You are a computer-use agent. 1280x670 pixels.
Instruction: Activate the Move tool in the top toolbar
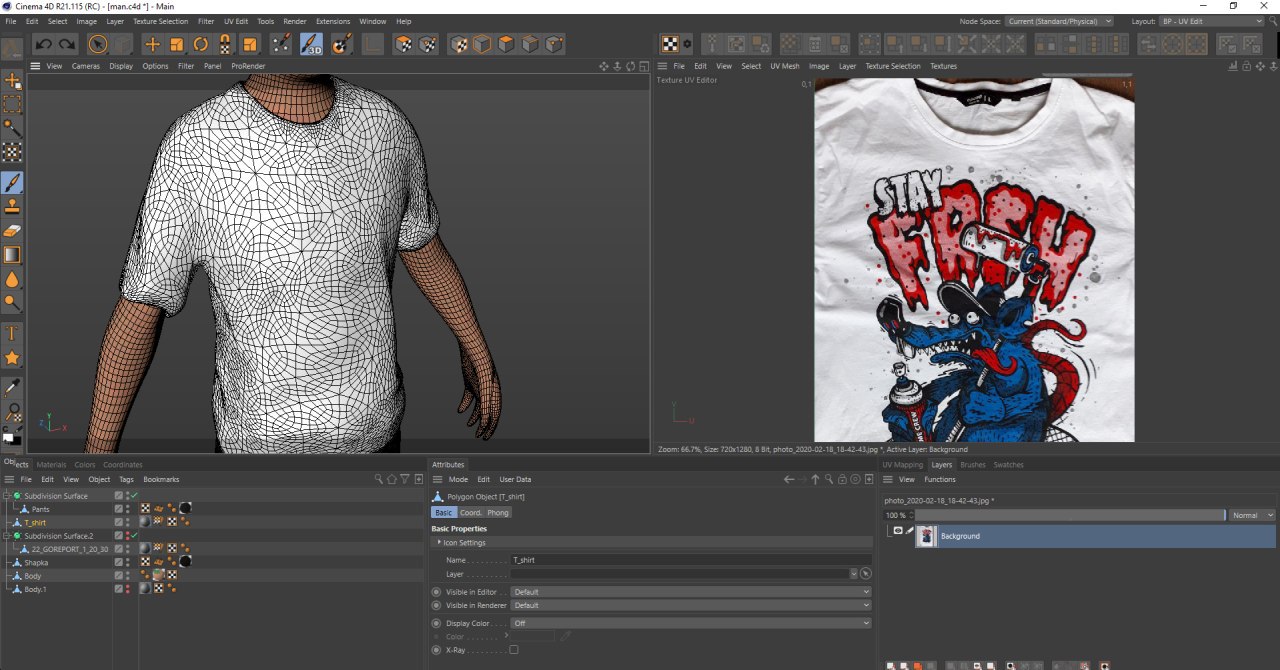click(152, 44)
